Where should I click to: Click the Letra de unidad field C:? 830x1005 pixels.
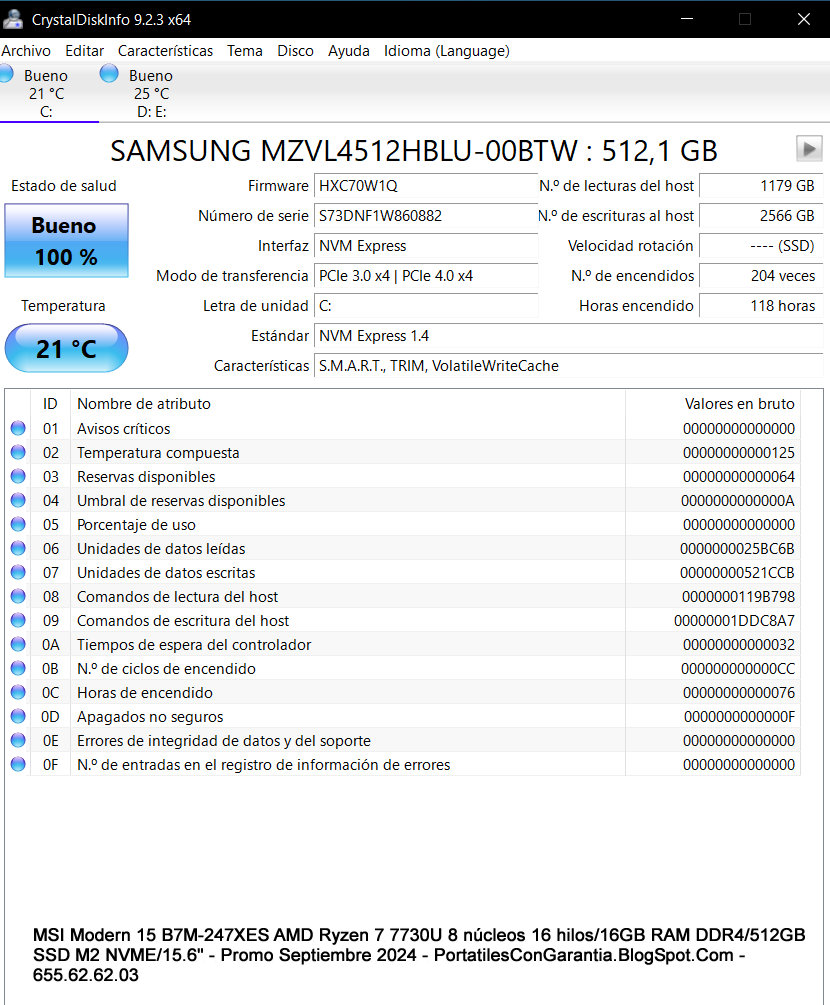click(x=426, y=306)
